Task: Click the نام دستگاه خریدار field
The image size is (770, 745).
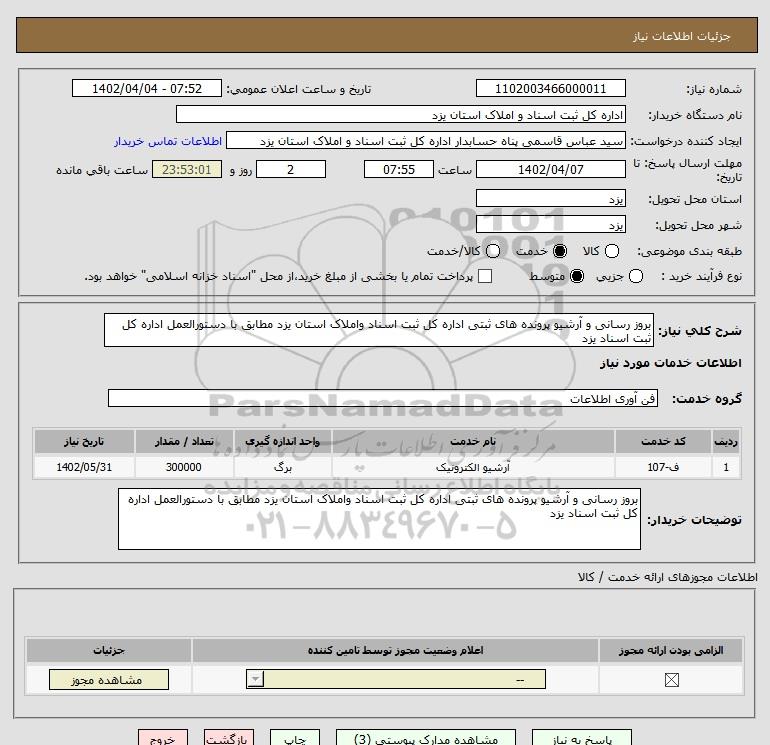Action: (401, 114)
